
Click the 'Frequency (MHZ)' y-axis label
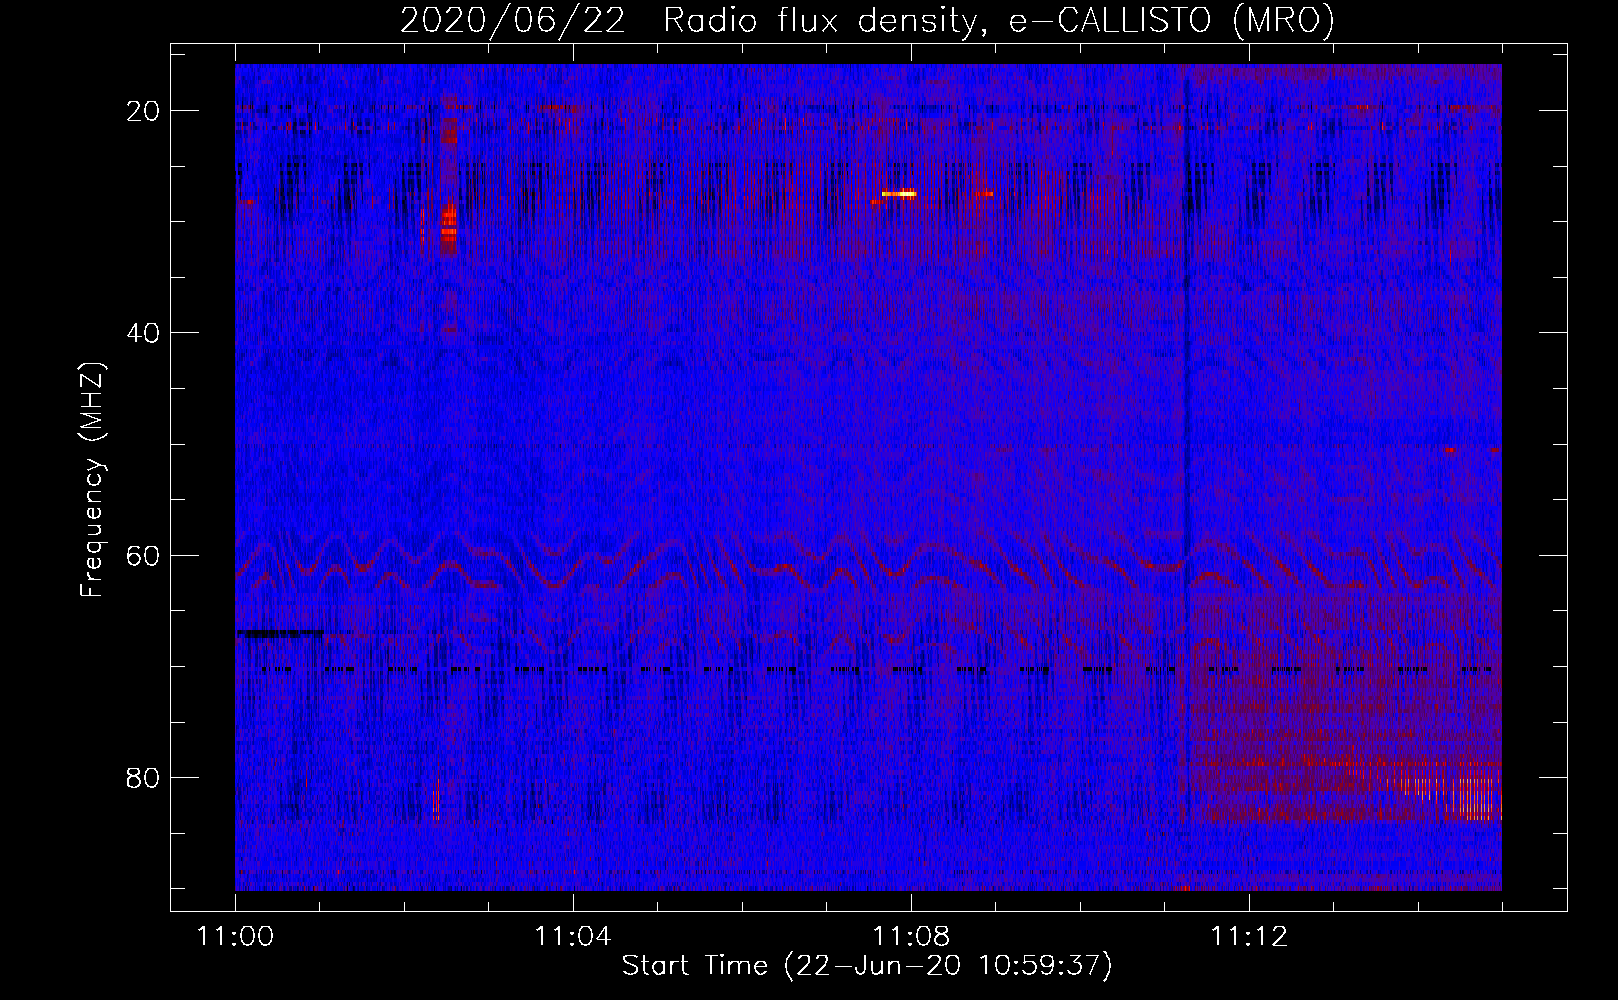coord(92,480)
